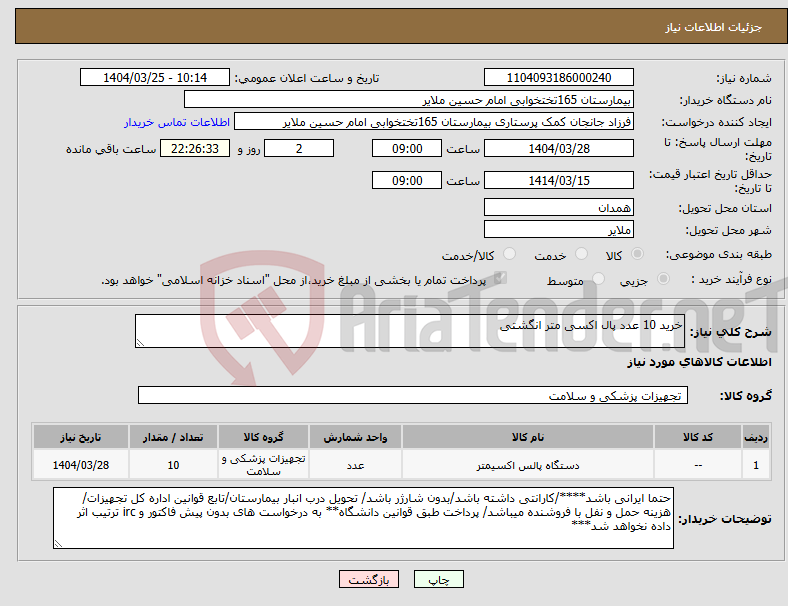Click the row number cell 1

tap(755, 465)
